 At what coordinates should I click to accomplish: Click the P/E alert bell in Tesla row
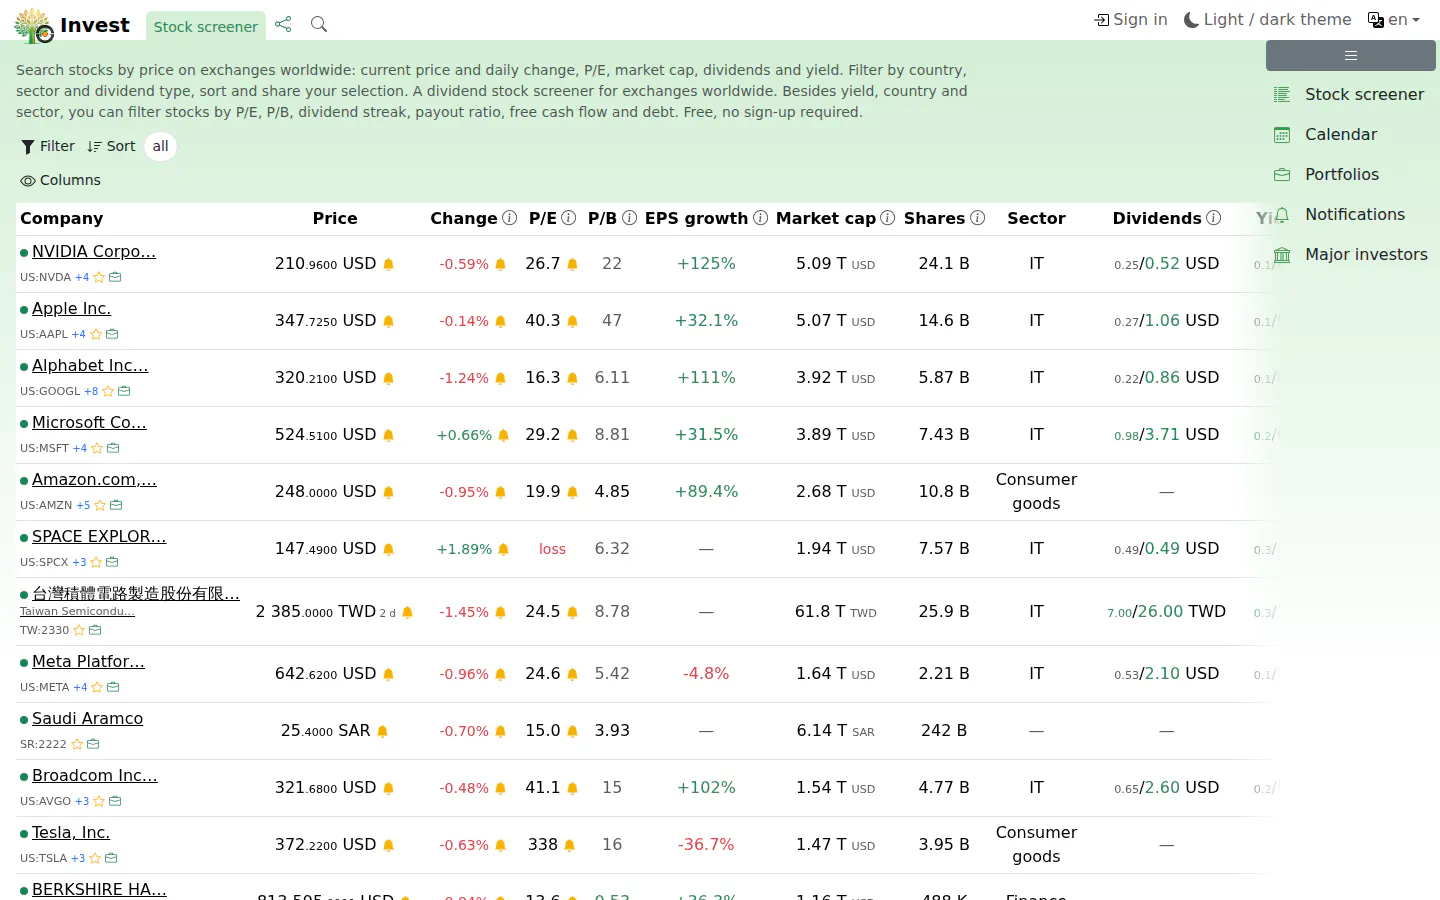click(570, 846)
